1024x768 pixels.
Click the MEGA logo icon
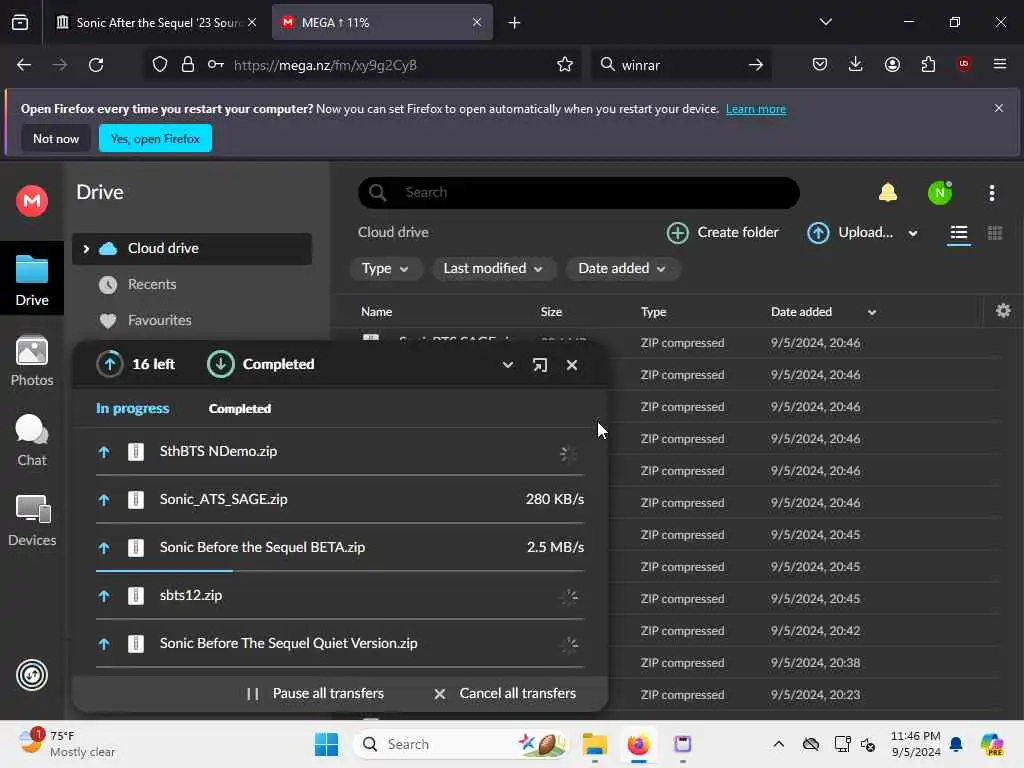click(31, 200)
